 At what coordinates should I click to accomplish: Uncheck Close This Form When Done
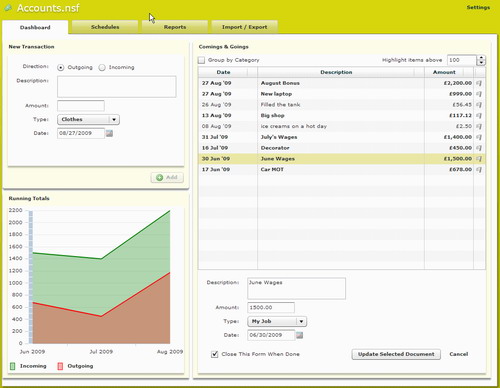click(215, 354)
